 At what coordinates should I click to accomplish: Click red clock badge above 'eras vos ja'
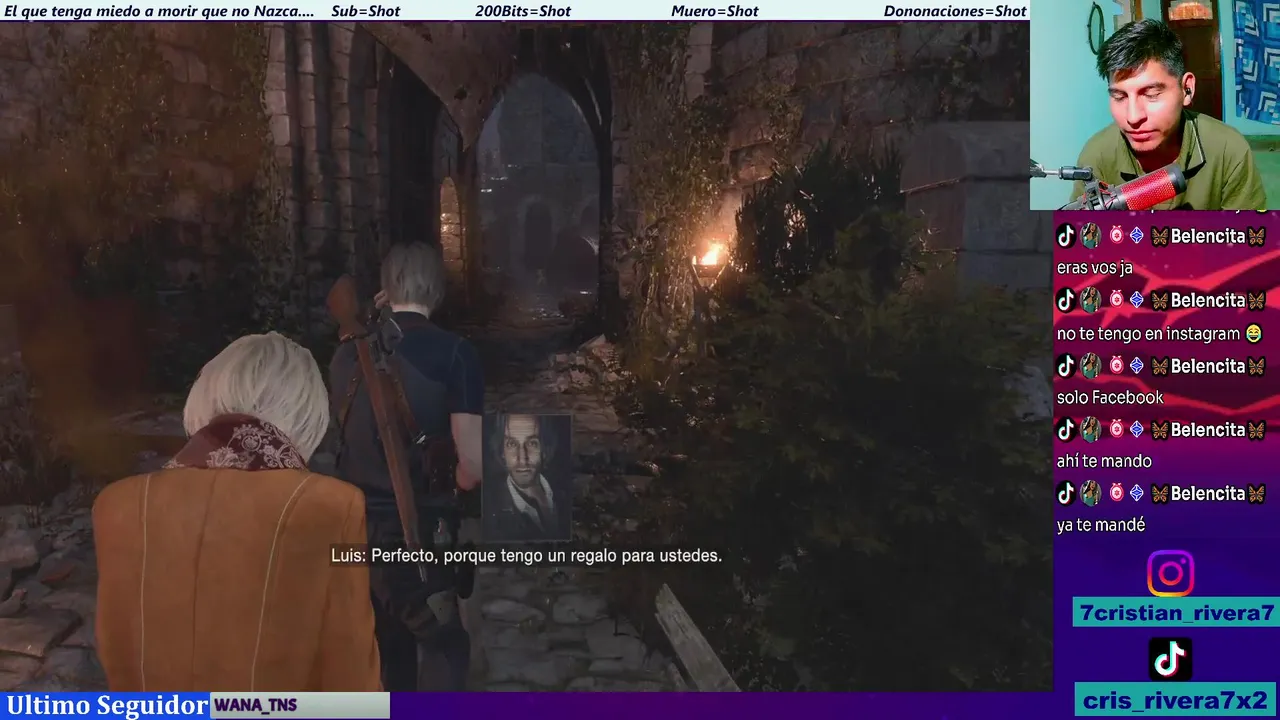click(x=1116, y=236)
